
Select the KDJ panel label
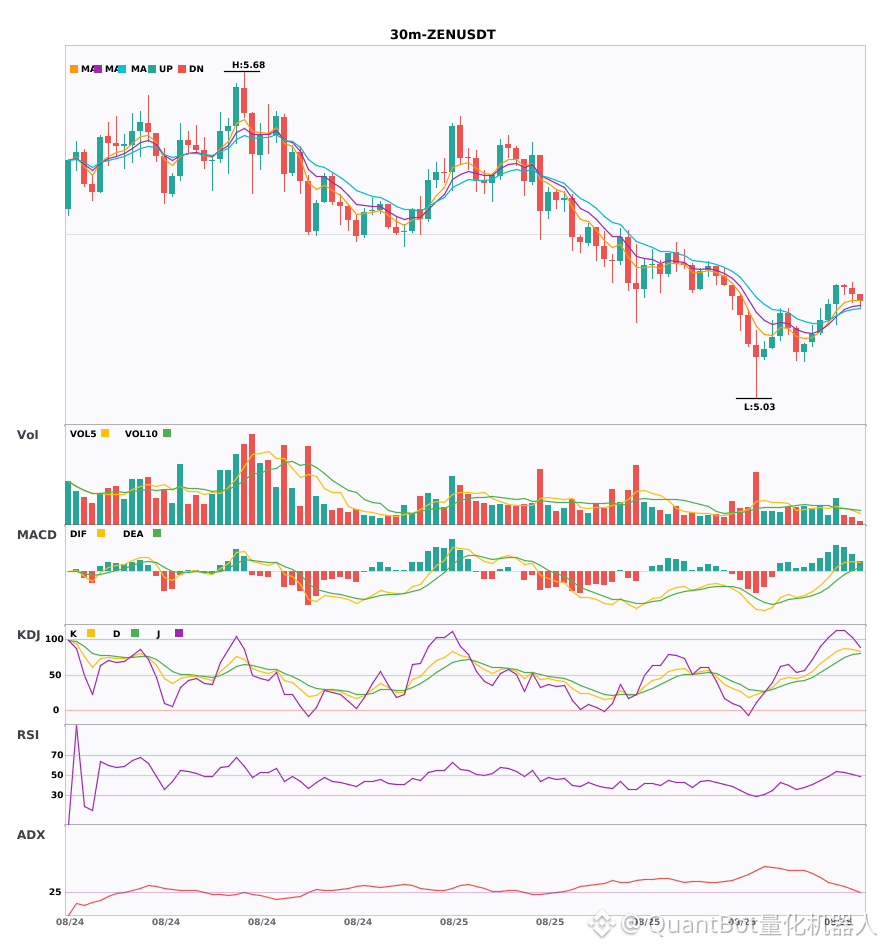[x=28, y=635]
